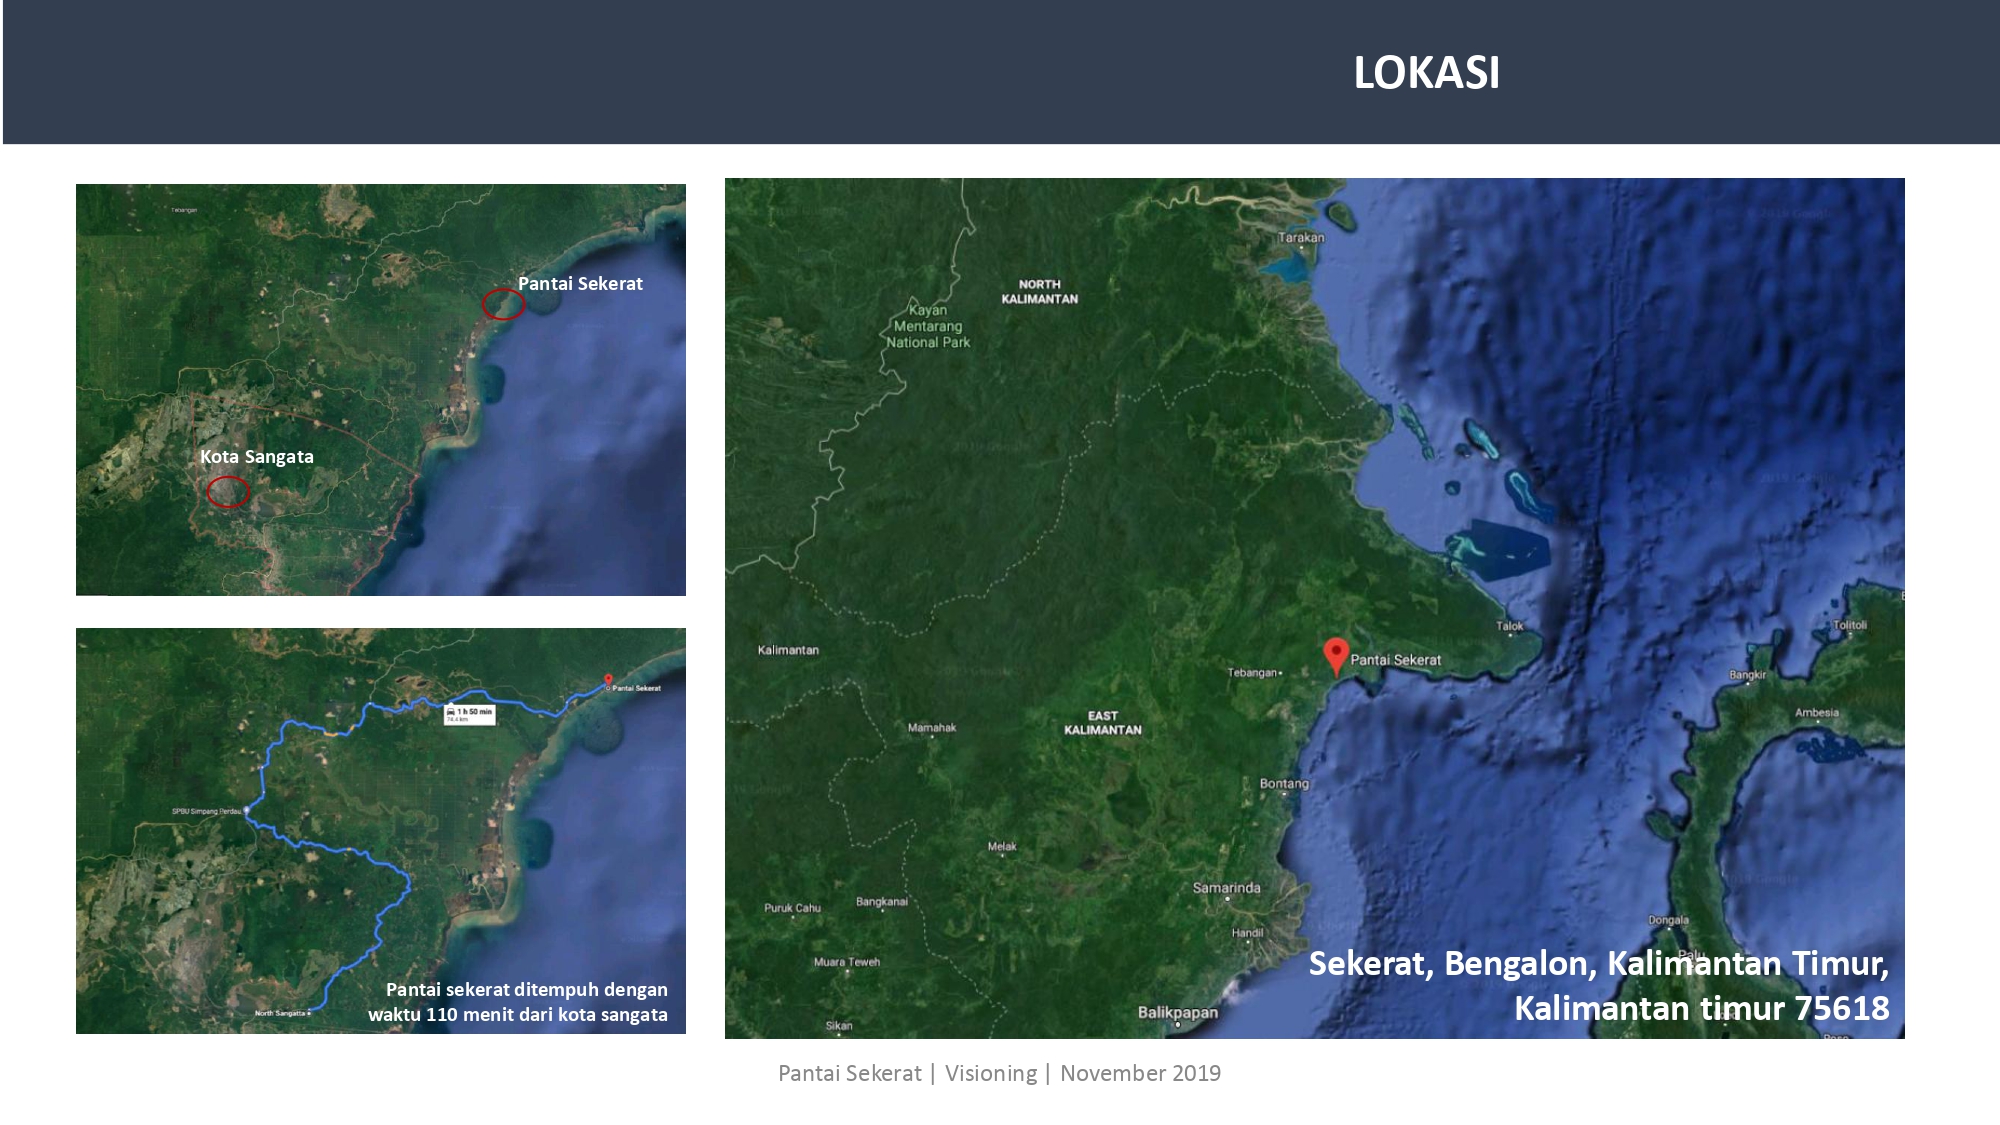Click footer text 'November 2019'

coord(1140,1073)
